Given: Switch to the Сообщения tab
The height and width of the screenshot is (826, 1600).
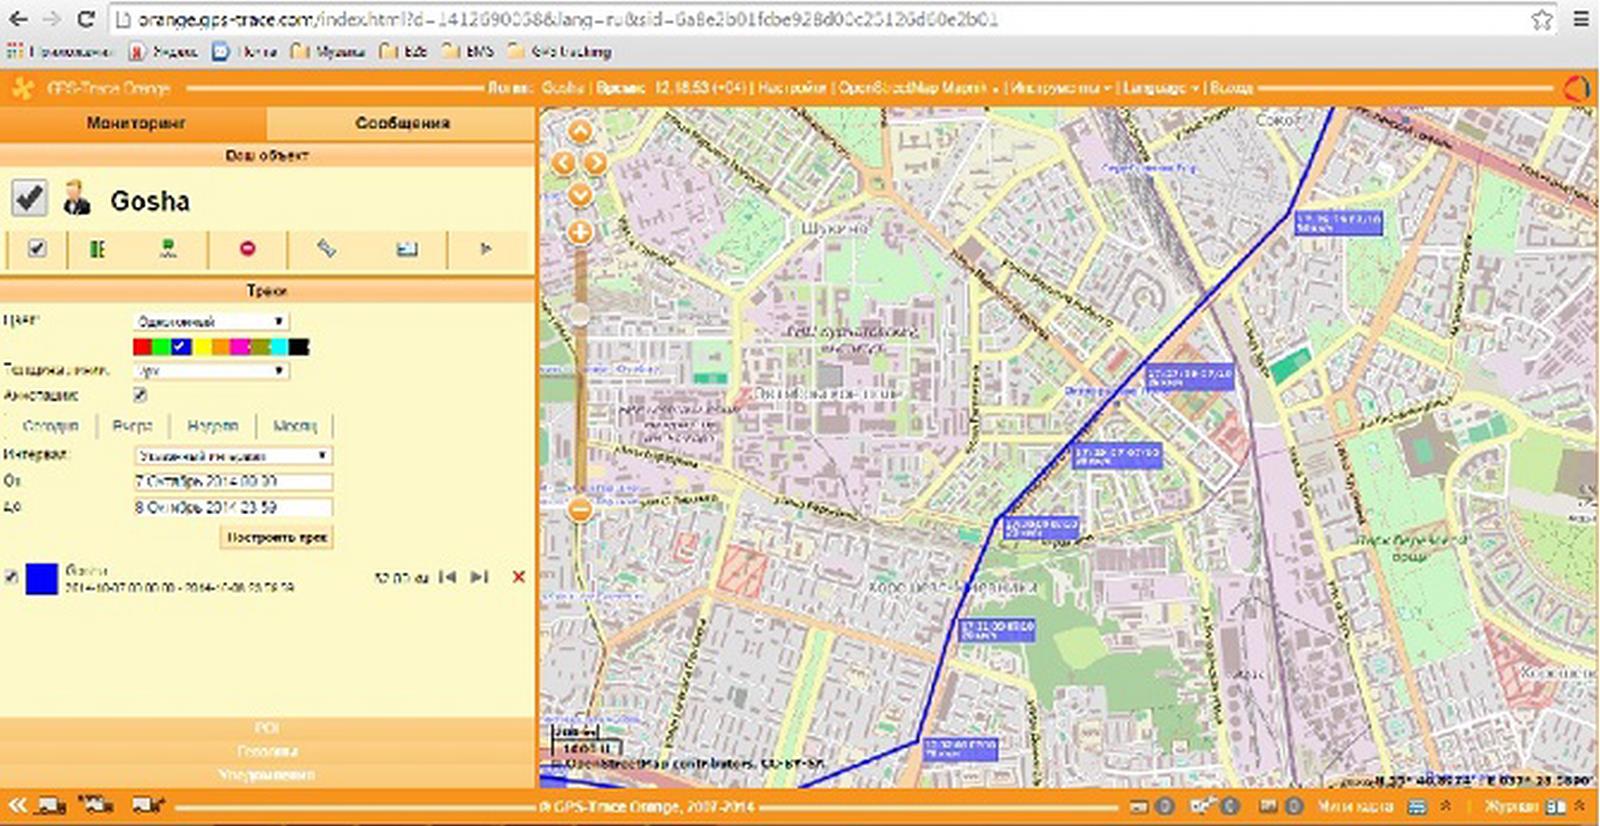Looking at the screenshot, I should point(402,123).
